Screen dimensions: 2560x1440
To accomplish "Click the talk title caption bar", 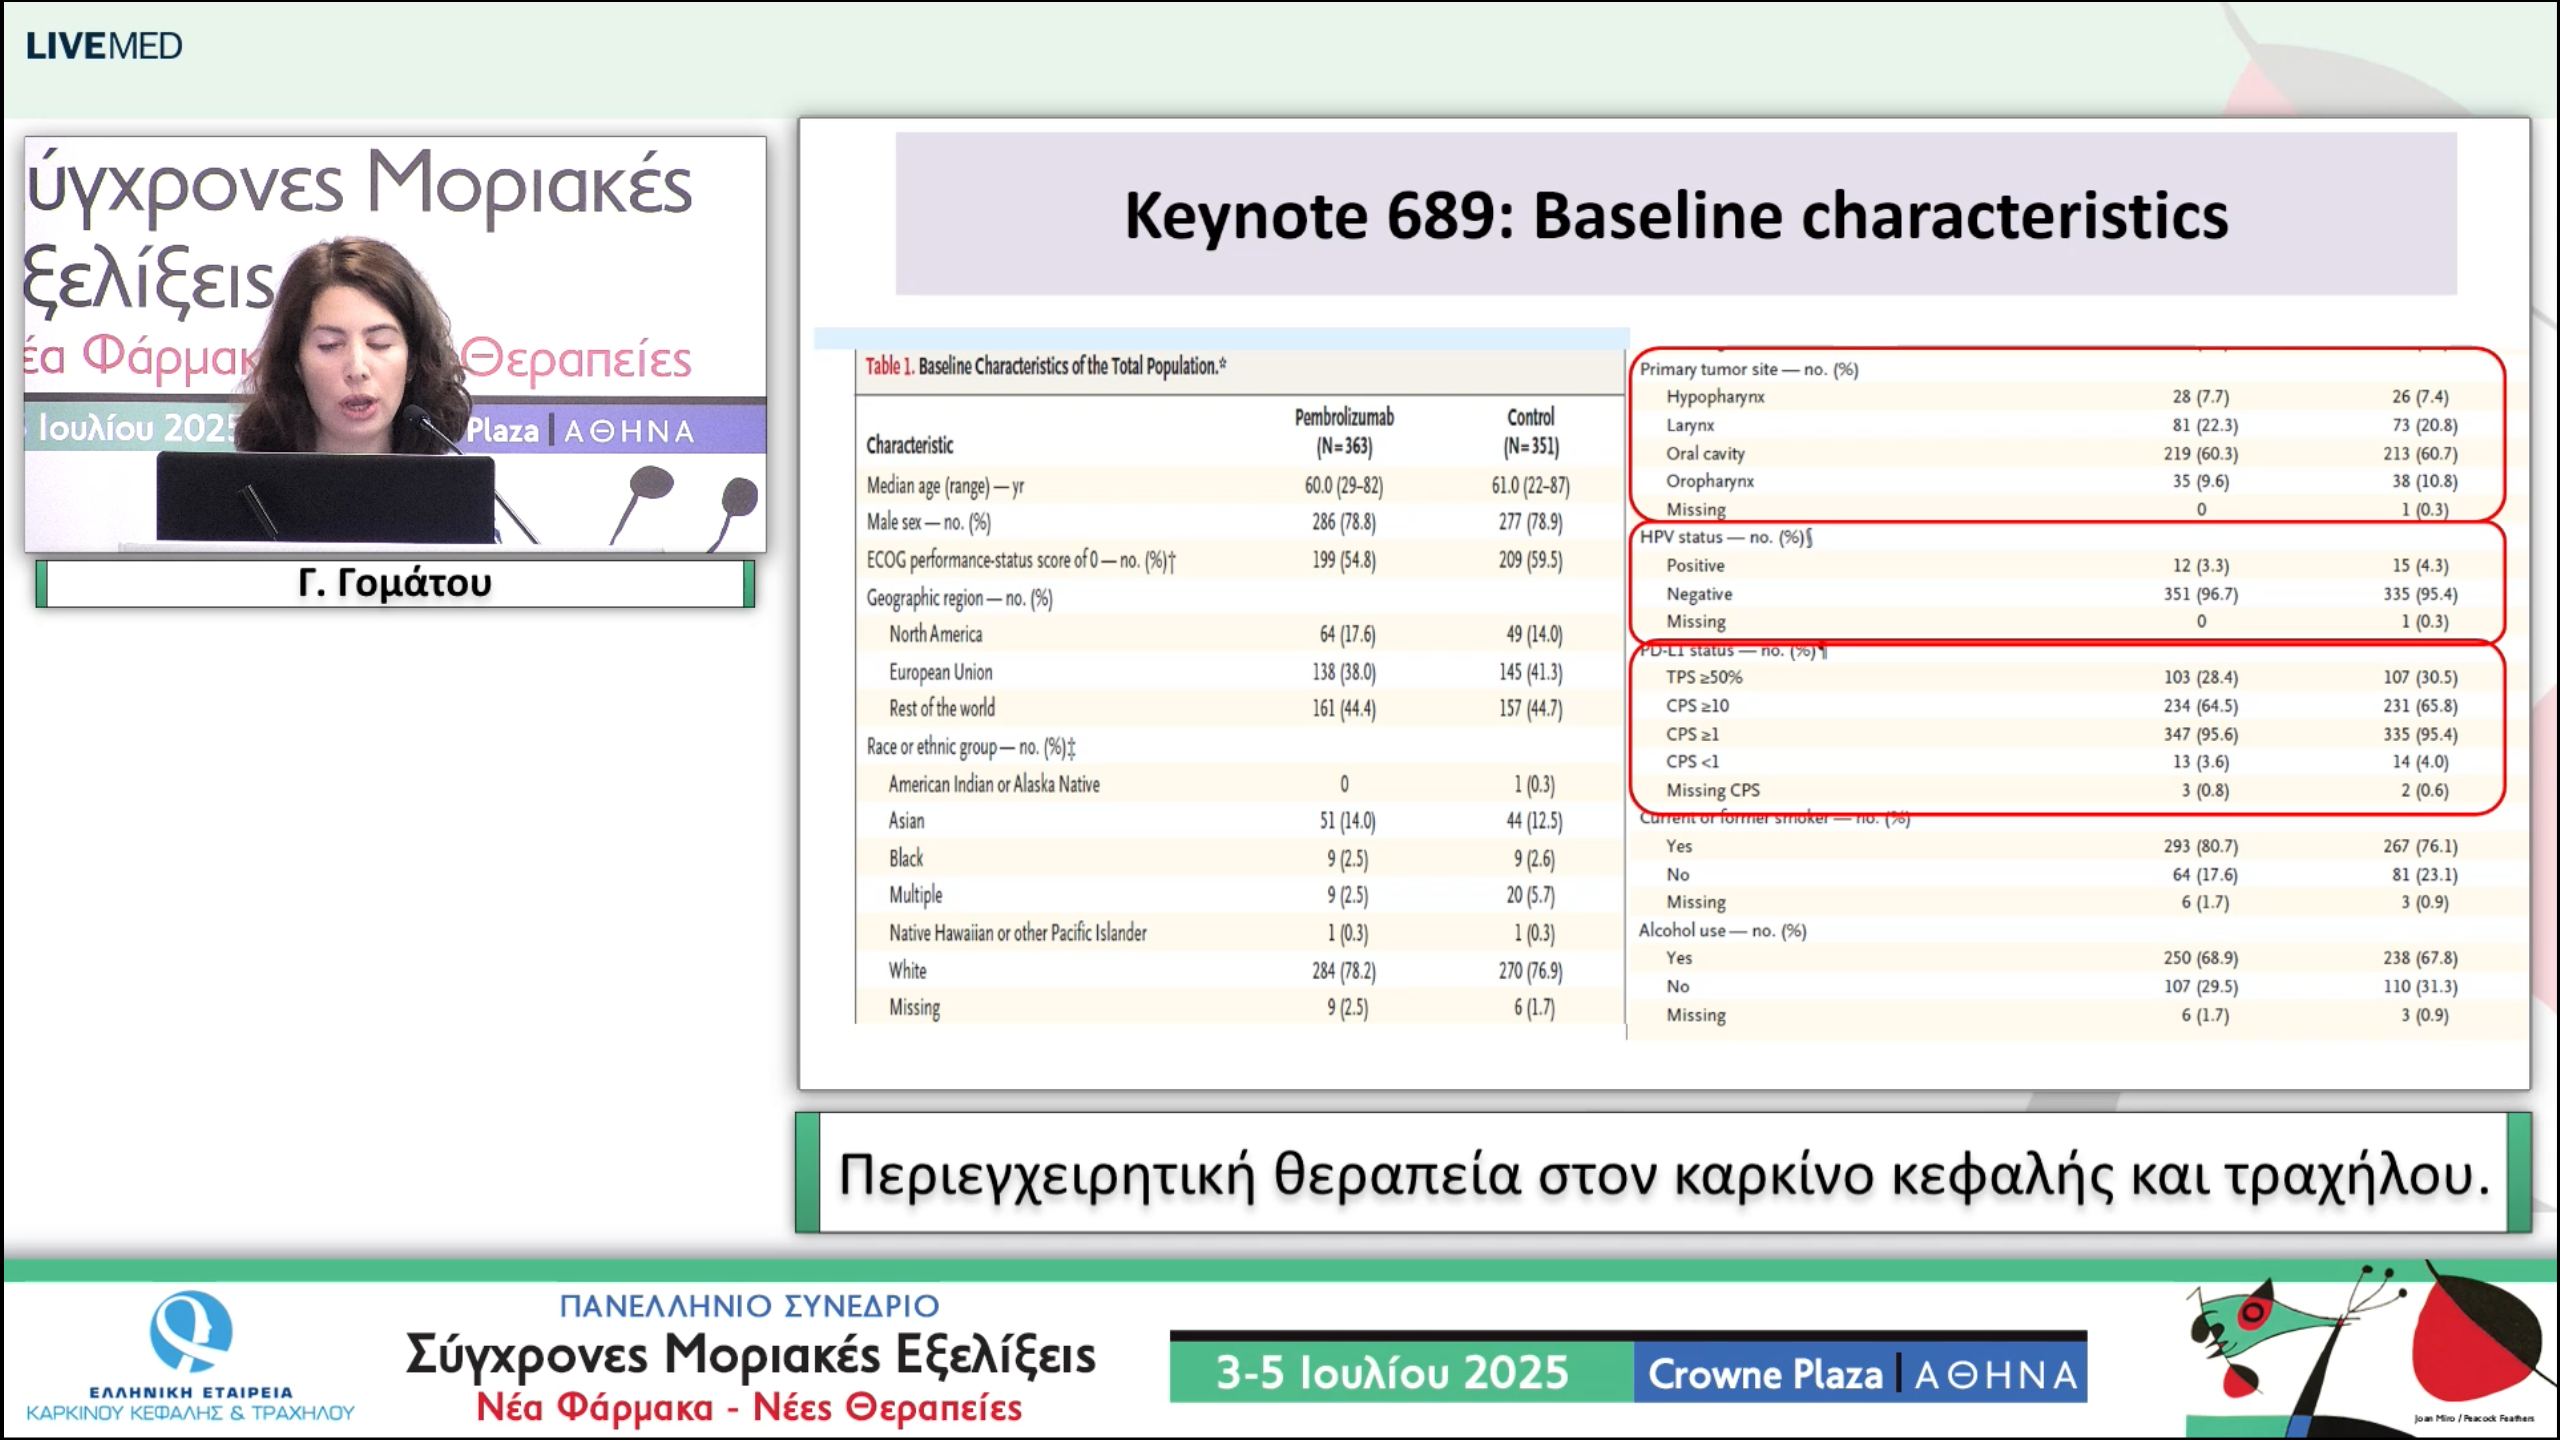I will click(1663, 1174).
